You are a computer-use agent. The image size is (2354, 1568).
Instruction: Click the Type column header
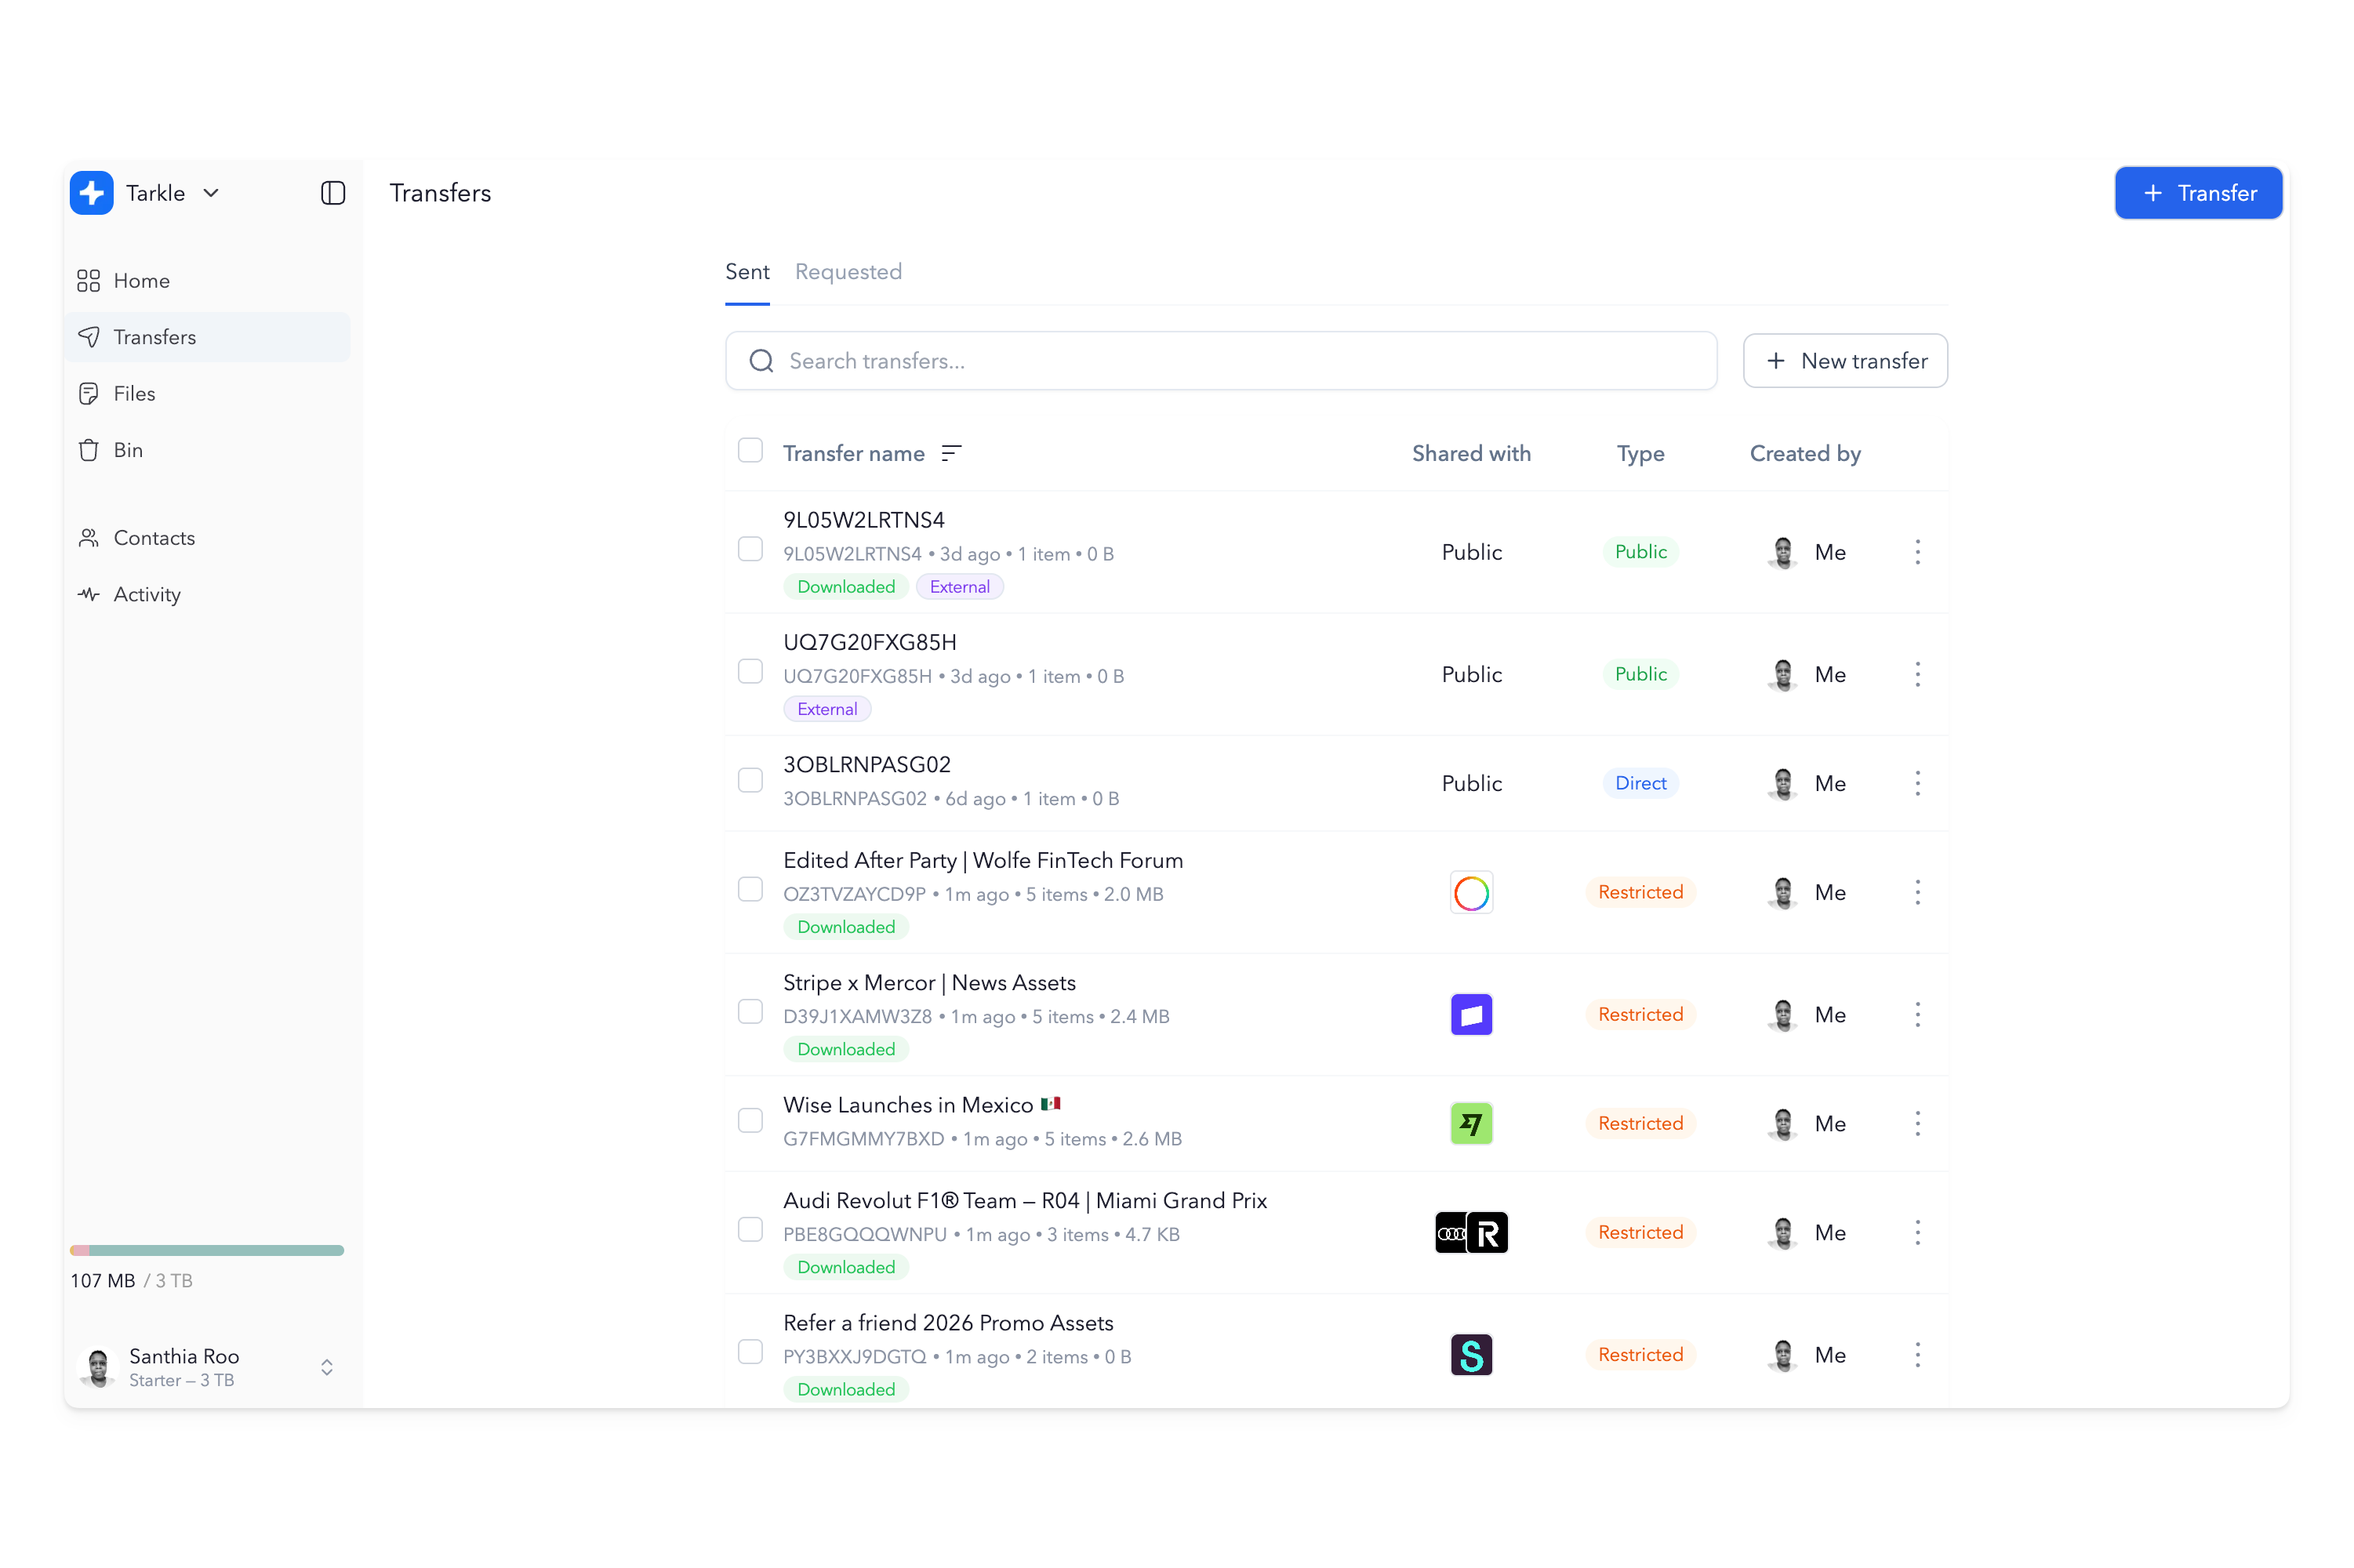[x=1640, y=453]
